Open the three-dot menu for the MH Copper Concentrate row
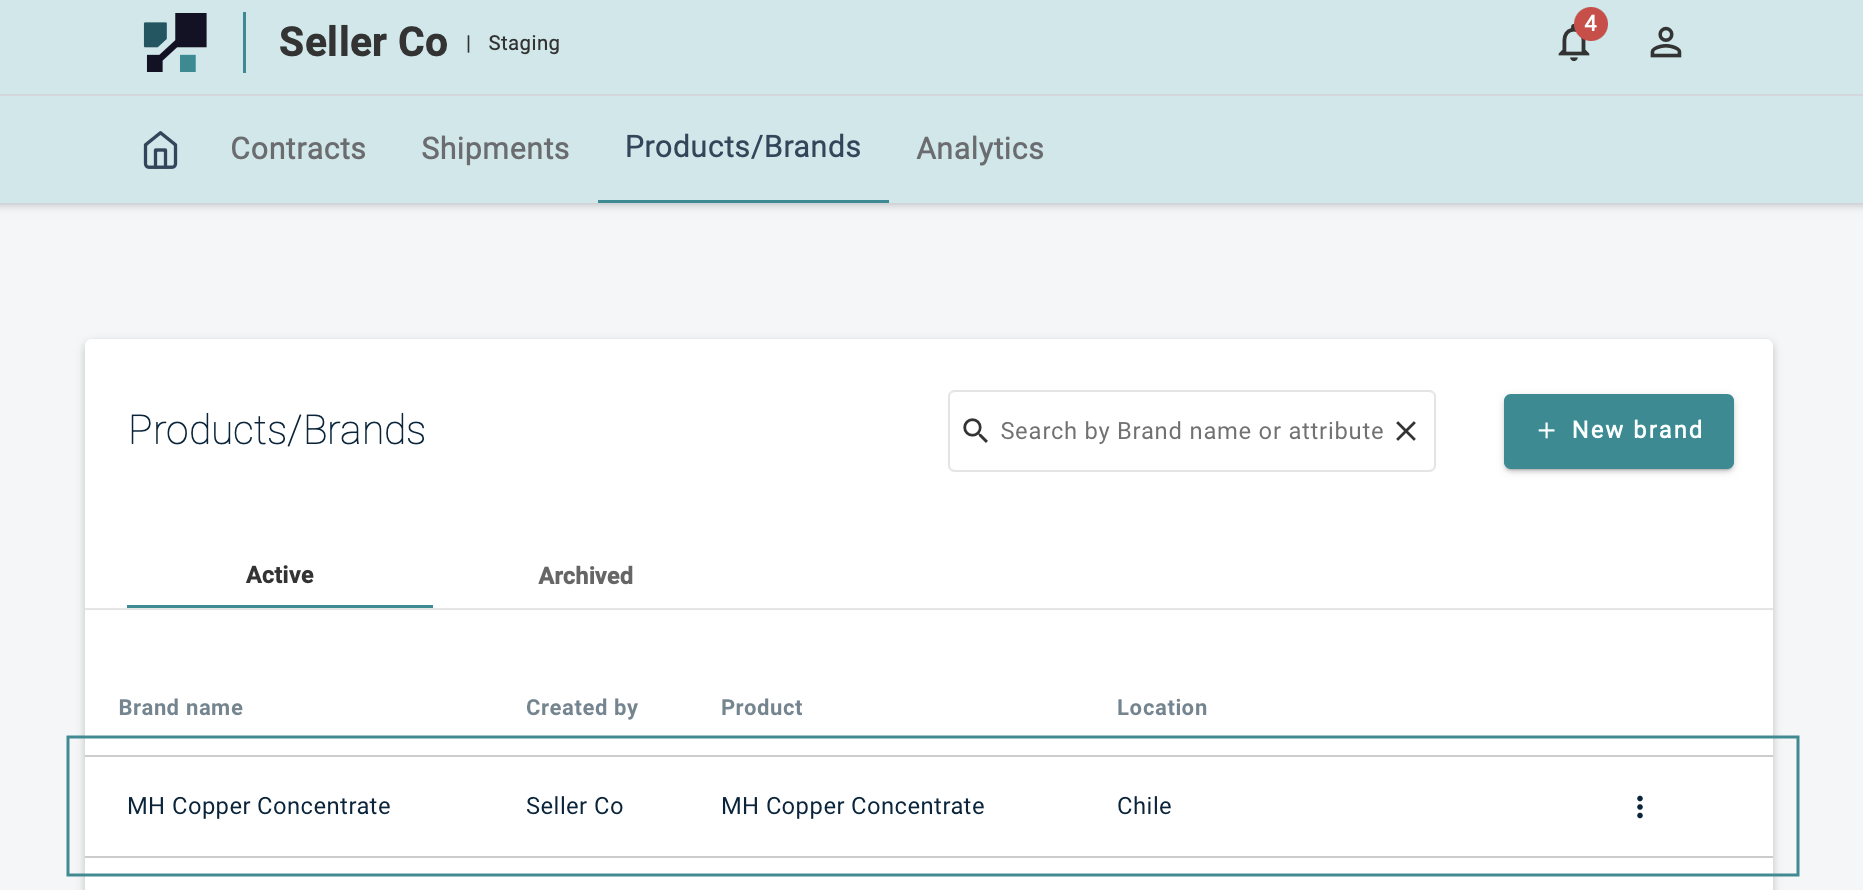 click(1639, 807)
